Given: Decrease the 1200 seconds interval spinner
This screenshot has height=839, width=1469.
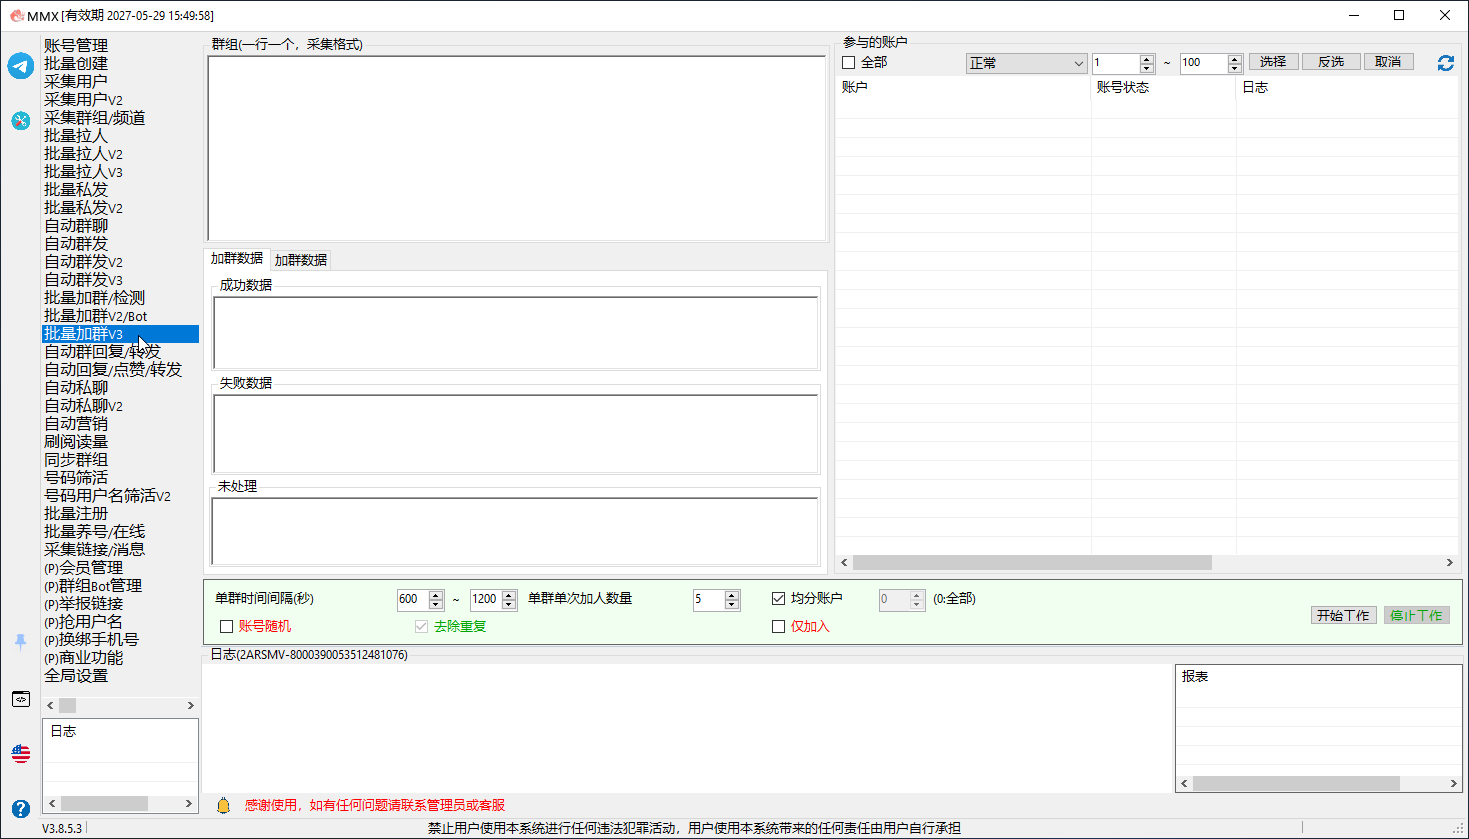Looking at the screenshot, I should [x=509, y=604].
